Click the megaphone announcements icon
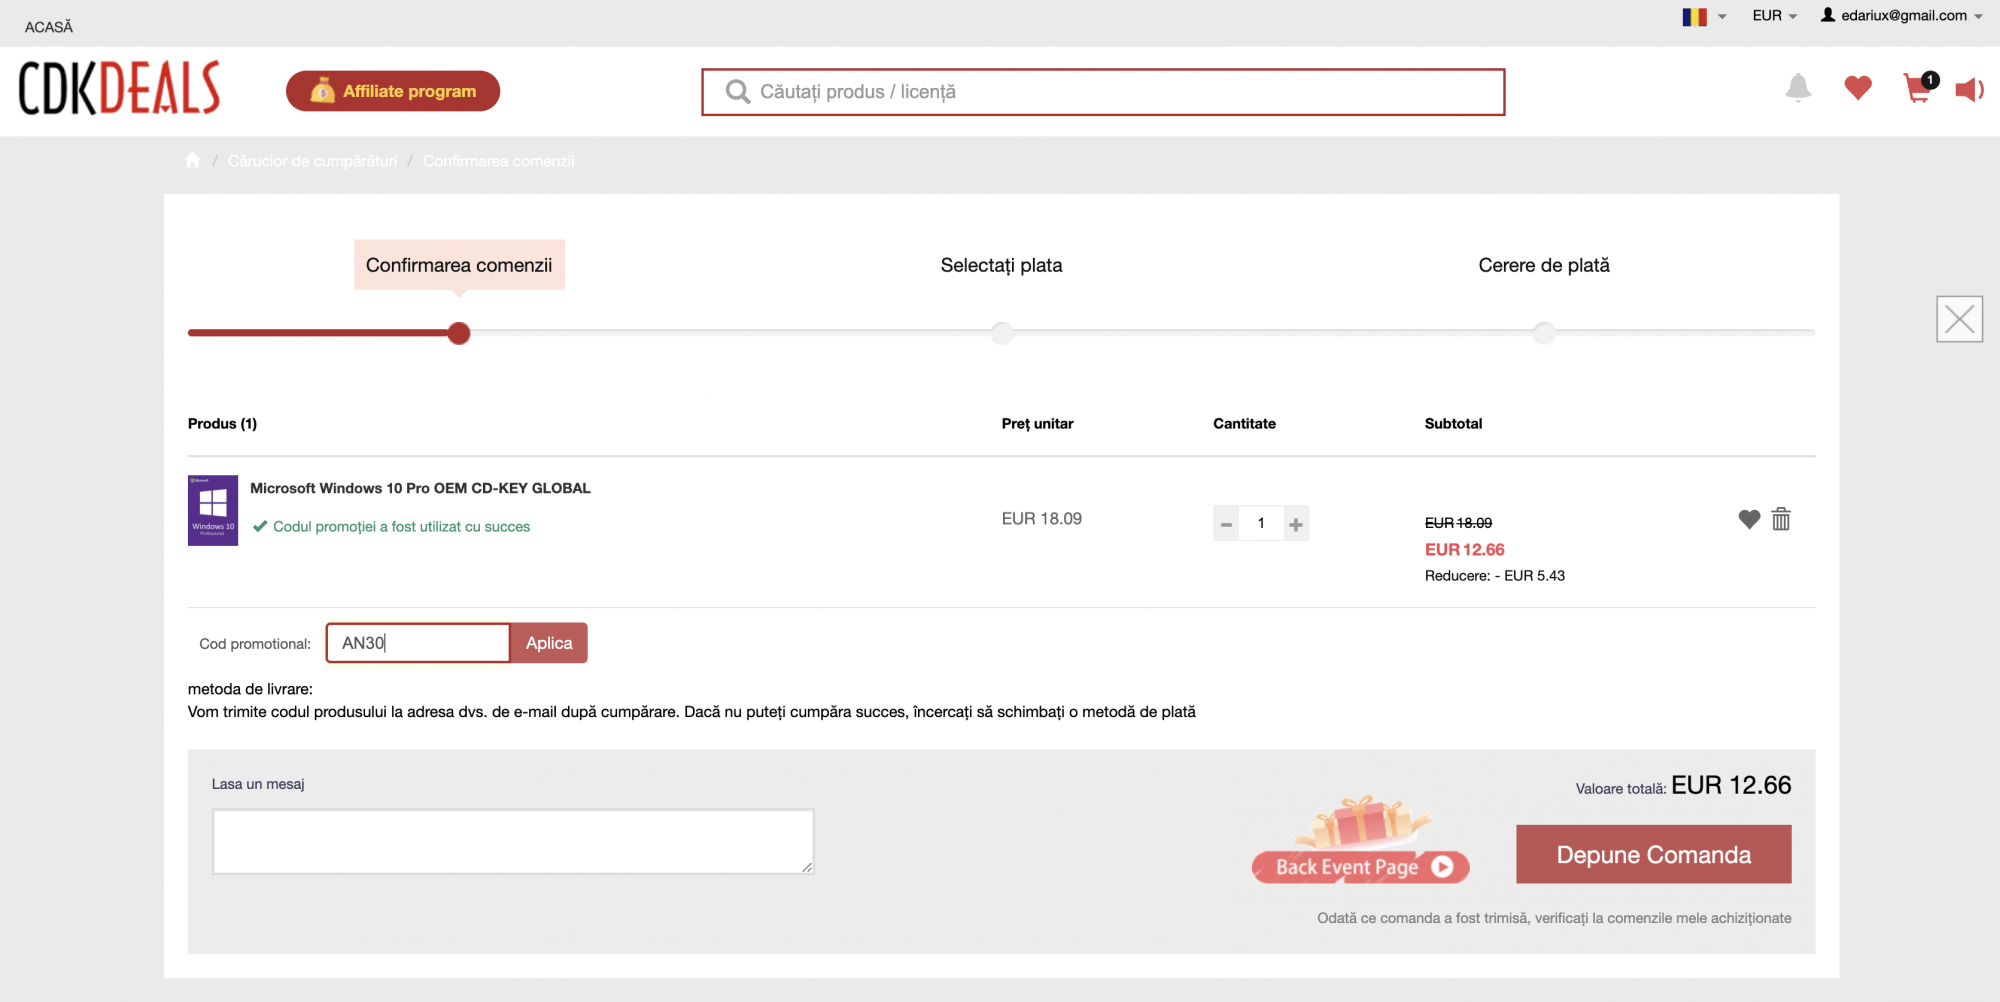The width and height of the screenshot is (2000, 1002). pos(1969,90)
